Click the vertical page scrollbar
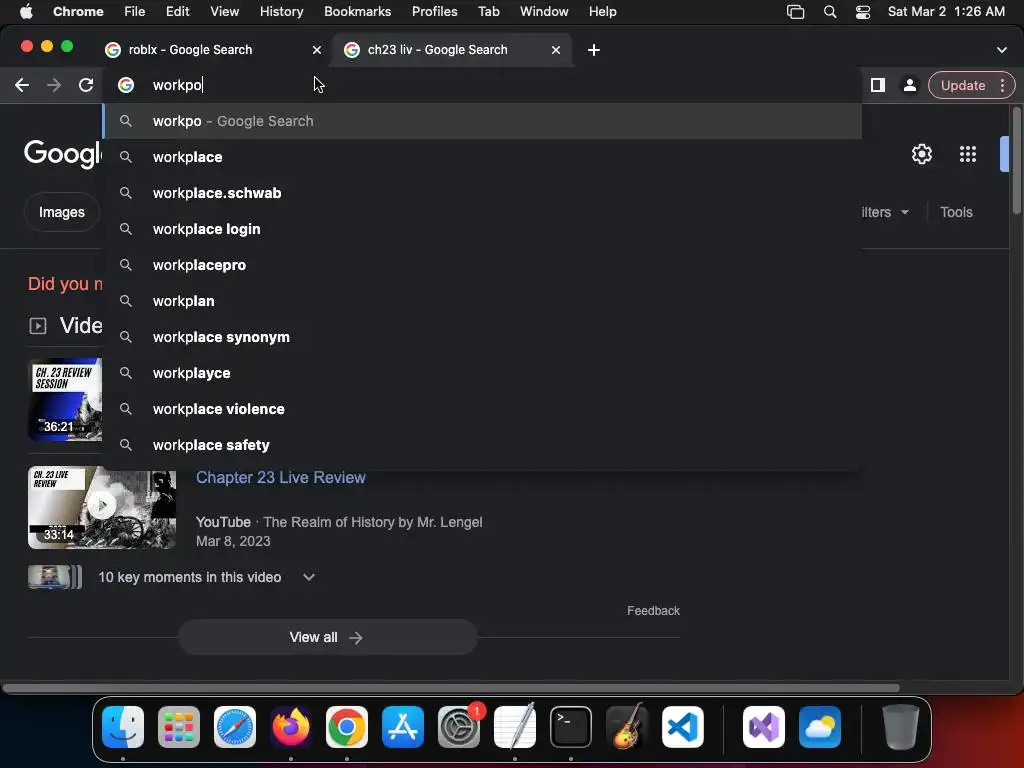This screenshot has width=1024, height=768. pyautogui.click(x=1016, y=160)
